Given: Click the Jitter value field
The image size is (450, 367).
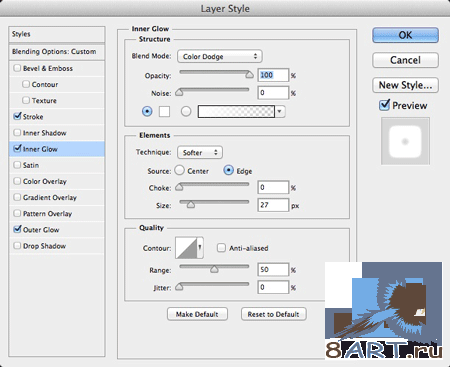Looking at the screenshot, I should (273, 287).
